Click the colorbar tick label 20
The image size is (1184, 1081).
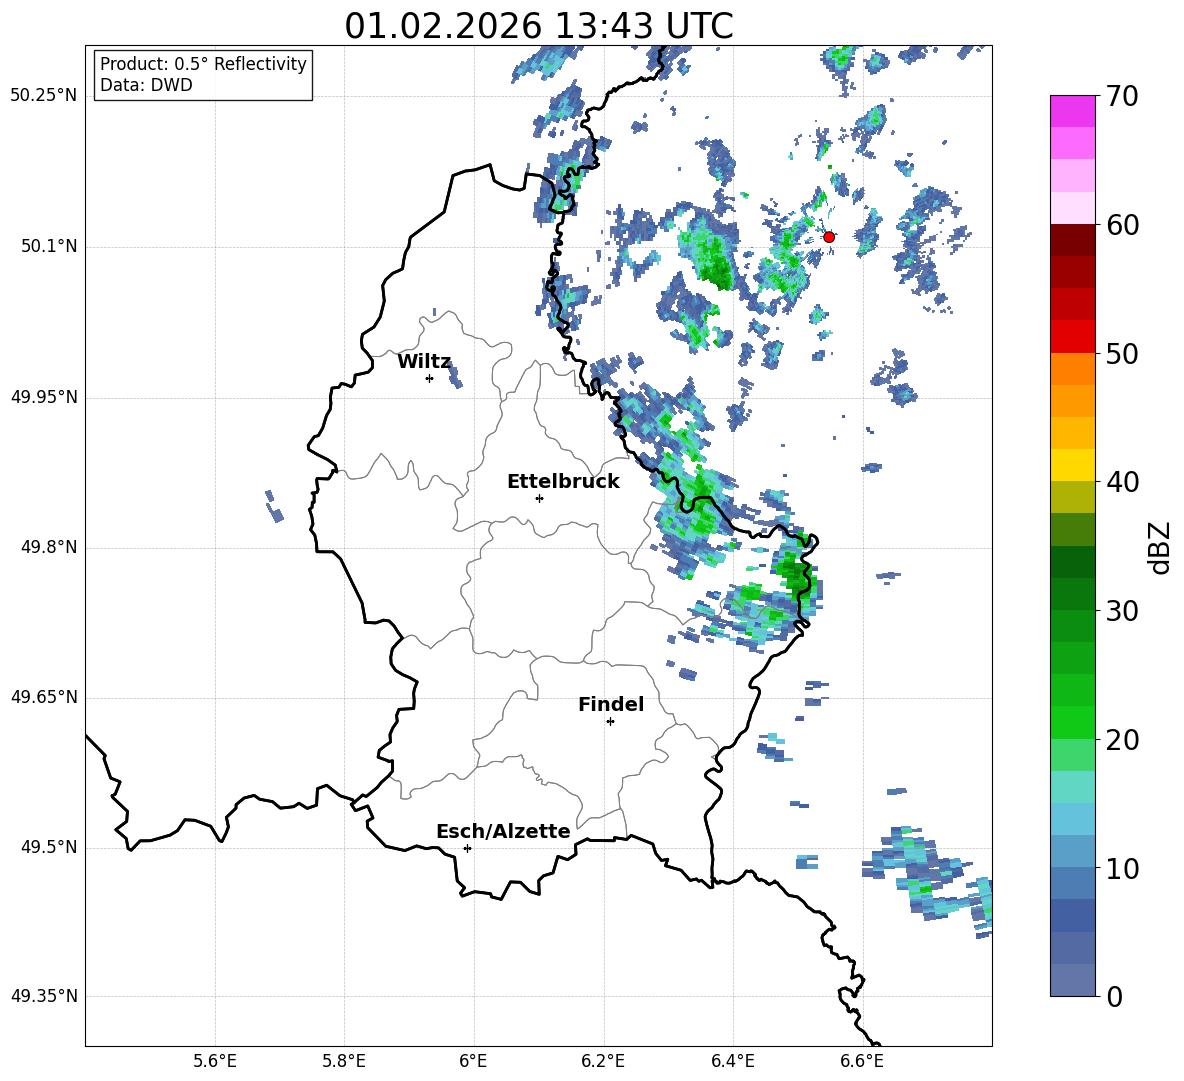1122,740
